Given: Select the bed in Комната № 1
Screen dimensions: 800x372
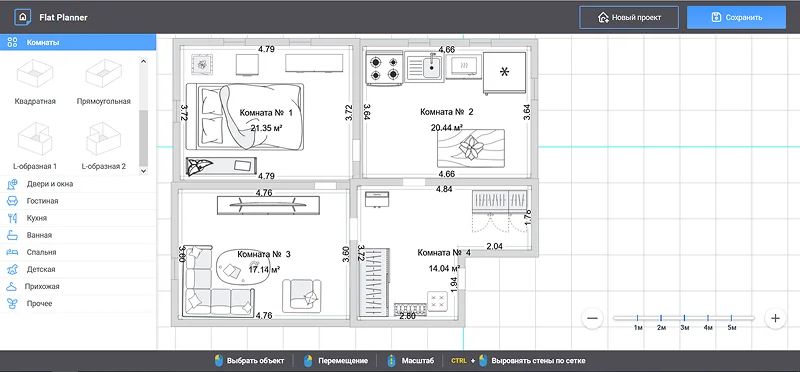Looking at the screenshot, I should [x=245, y=116].
